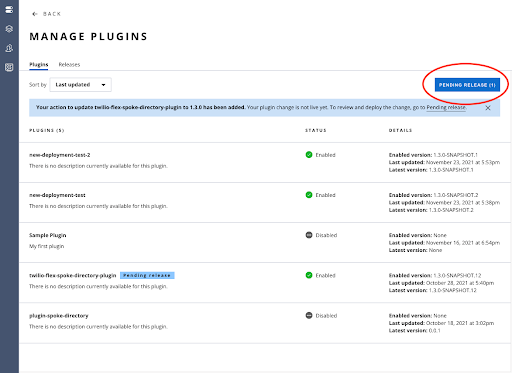Click the back arrow icon
Viewport: 512px width, 373px height.
click(x=35, y=14)
